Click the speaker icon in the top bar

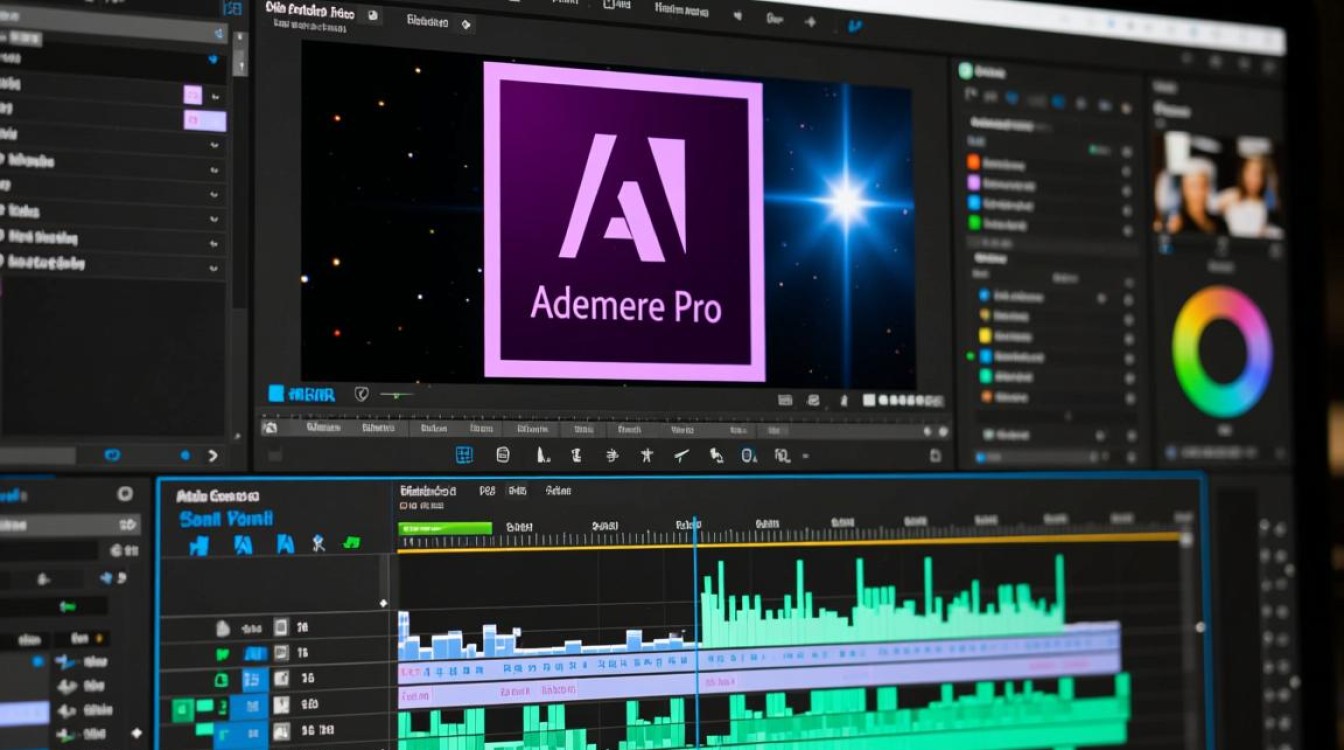(737, 16)
